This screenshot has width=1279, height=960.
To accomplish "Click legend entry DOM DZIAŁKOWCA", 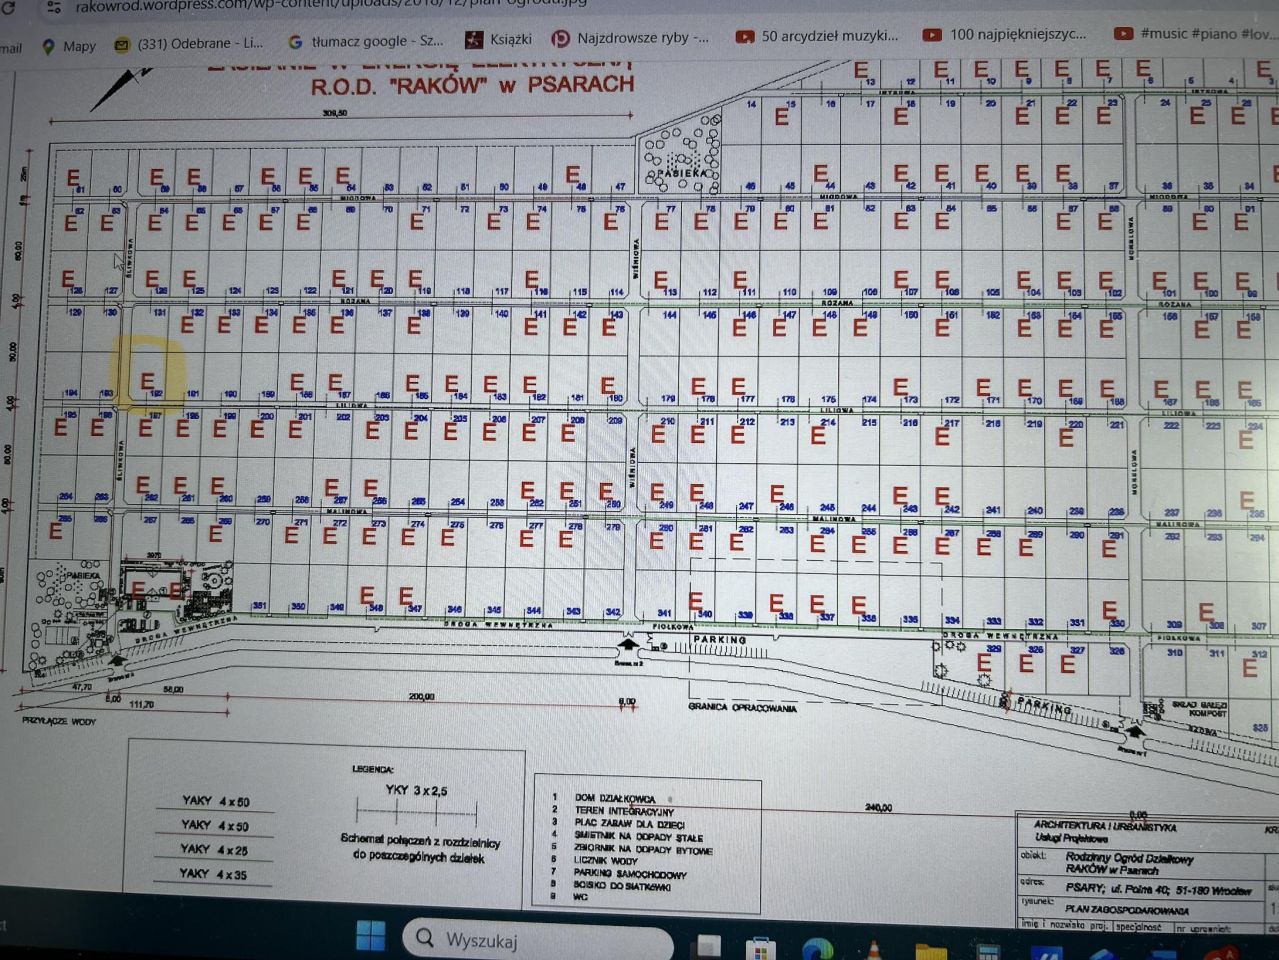I will [x=614, y=798].
